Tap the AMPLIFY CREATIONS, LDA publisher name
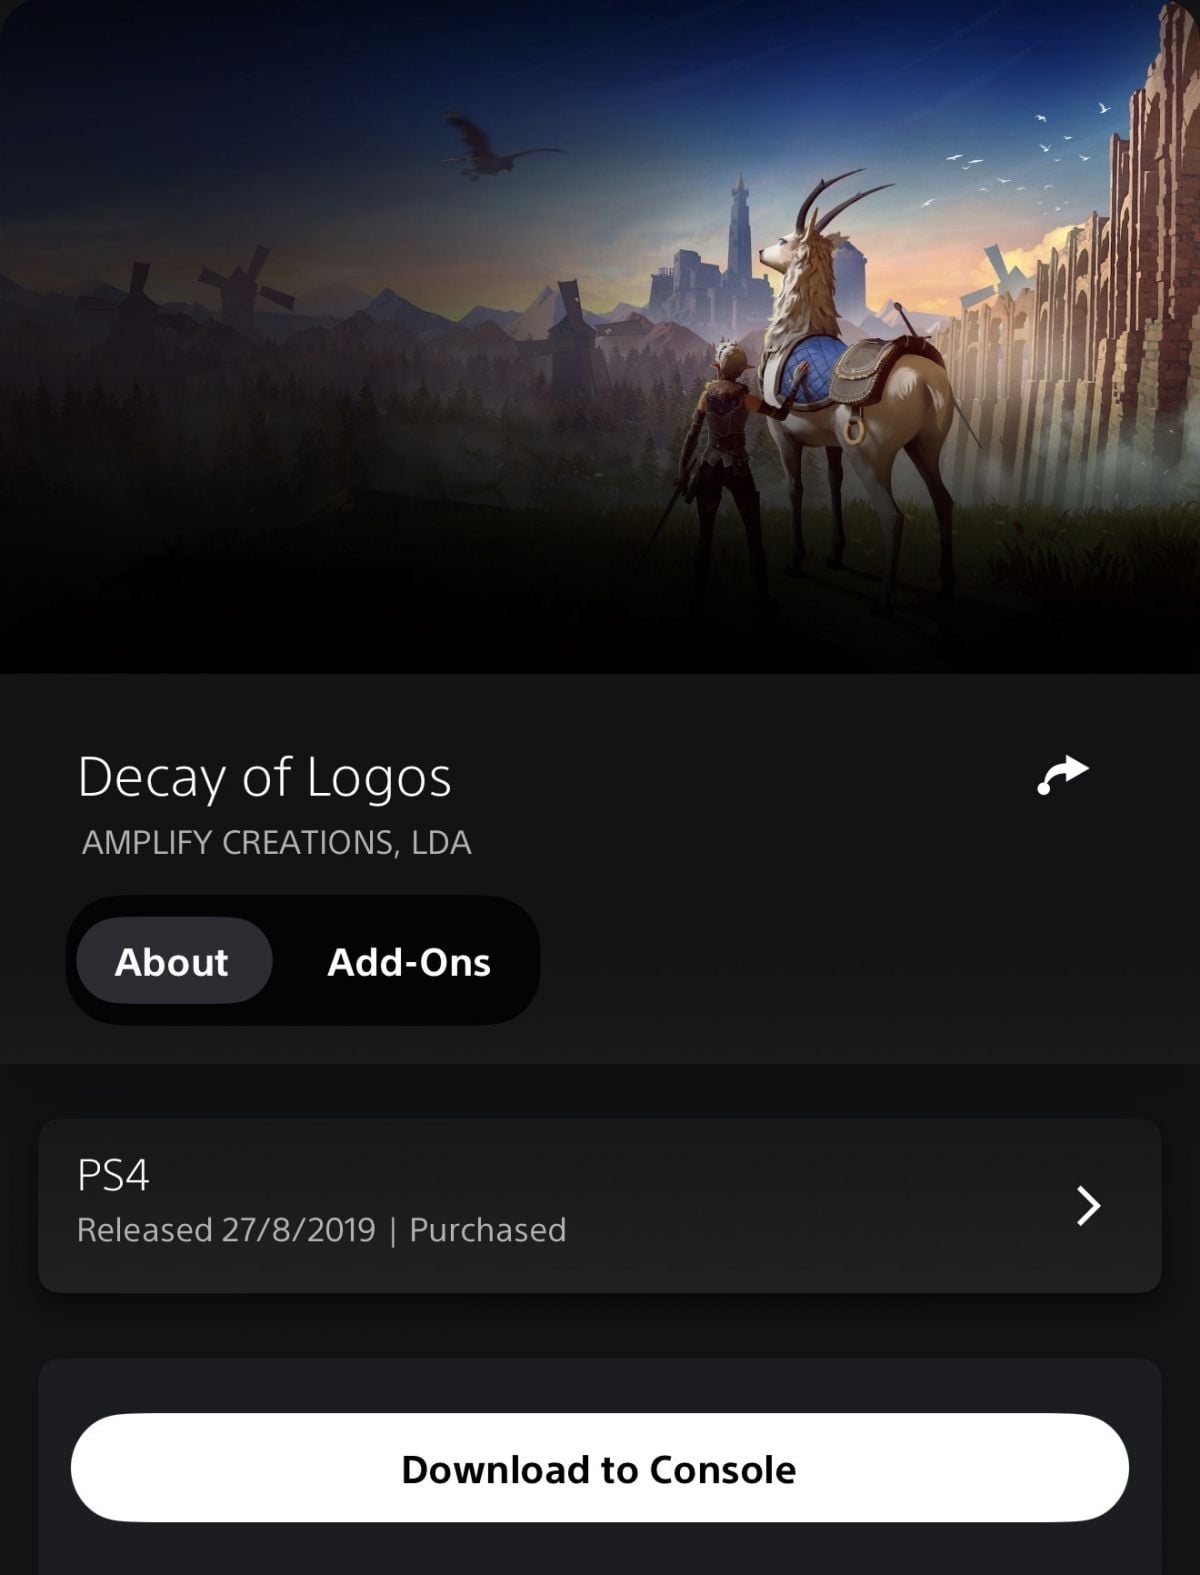The height and width of the screenshot is (1575, 1200). coord(277,843)
